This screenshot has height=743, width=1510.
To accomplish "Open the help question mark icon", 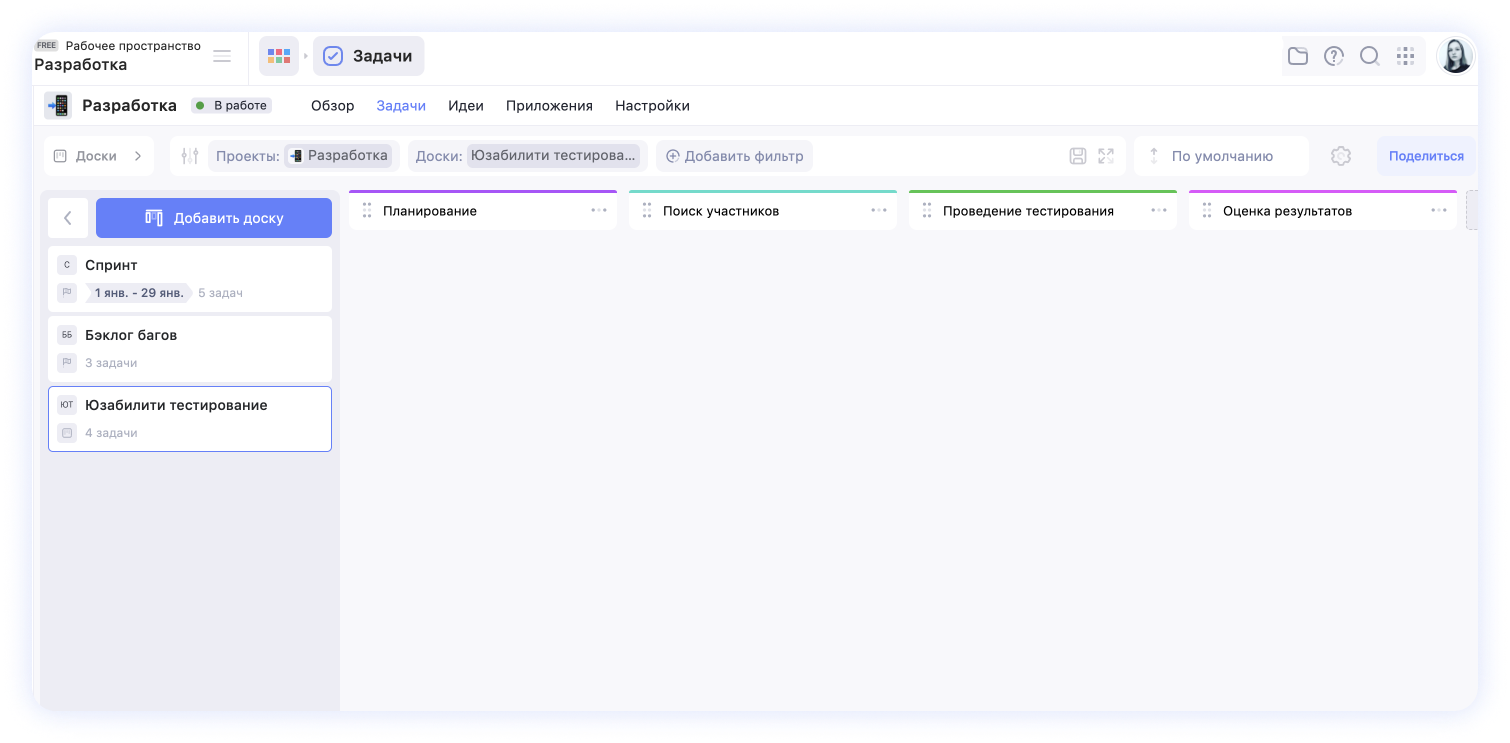I will tap(1334, 57).
